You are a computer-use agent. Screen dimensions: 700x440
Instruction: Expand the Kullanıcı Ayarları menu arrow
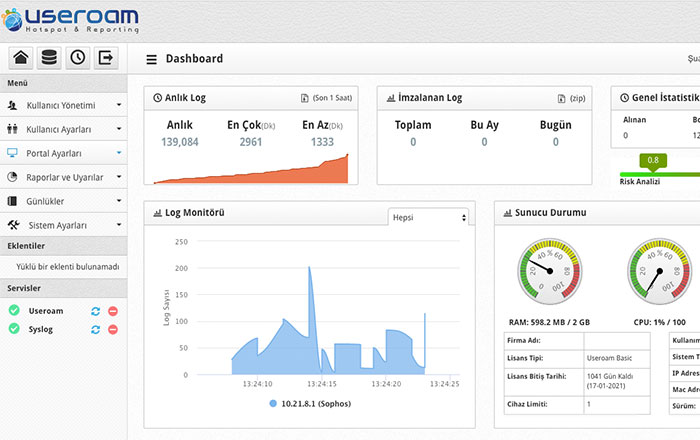pyautogui.click(x=119, y=129)
